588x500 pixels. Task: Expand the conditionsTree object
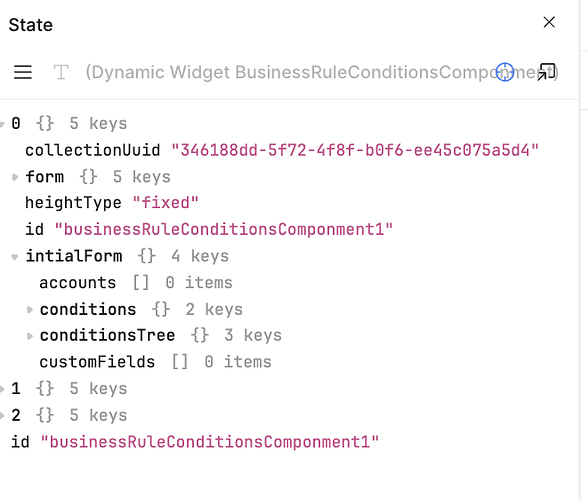30,336
